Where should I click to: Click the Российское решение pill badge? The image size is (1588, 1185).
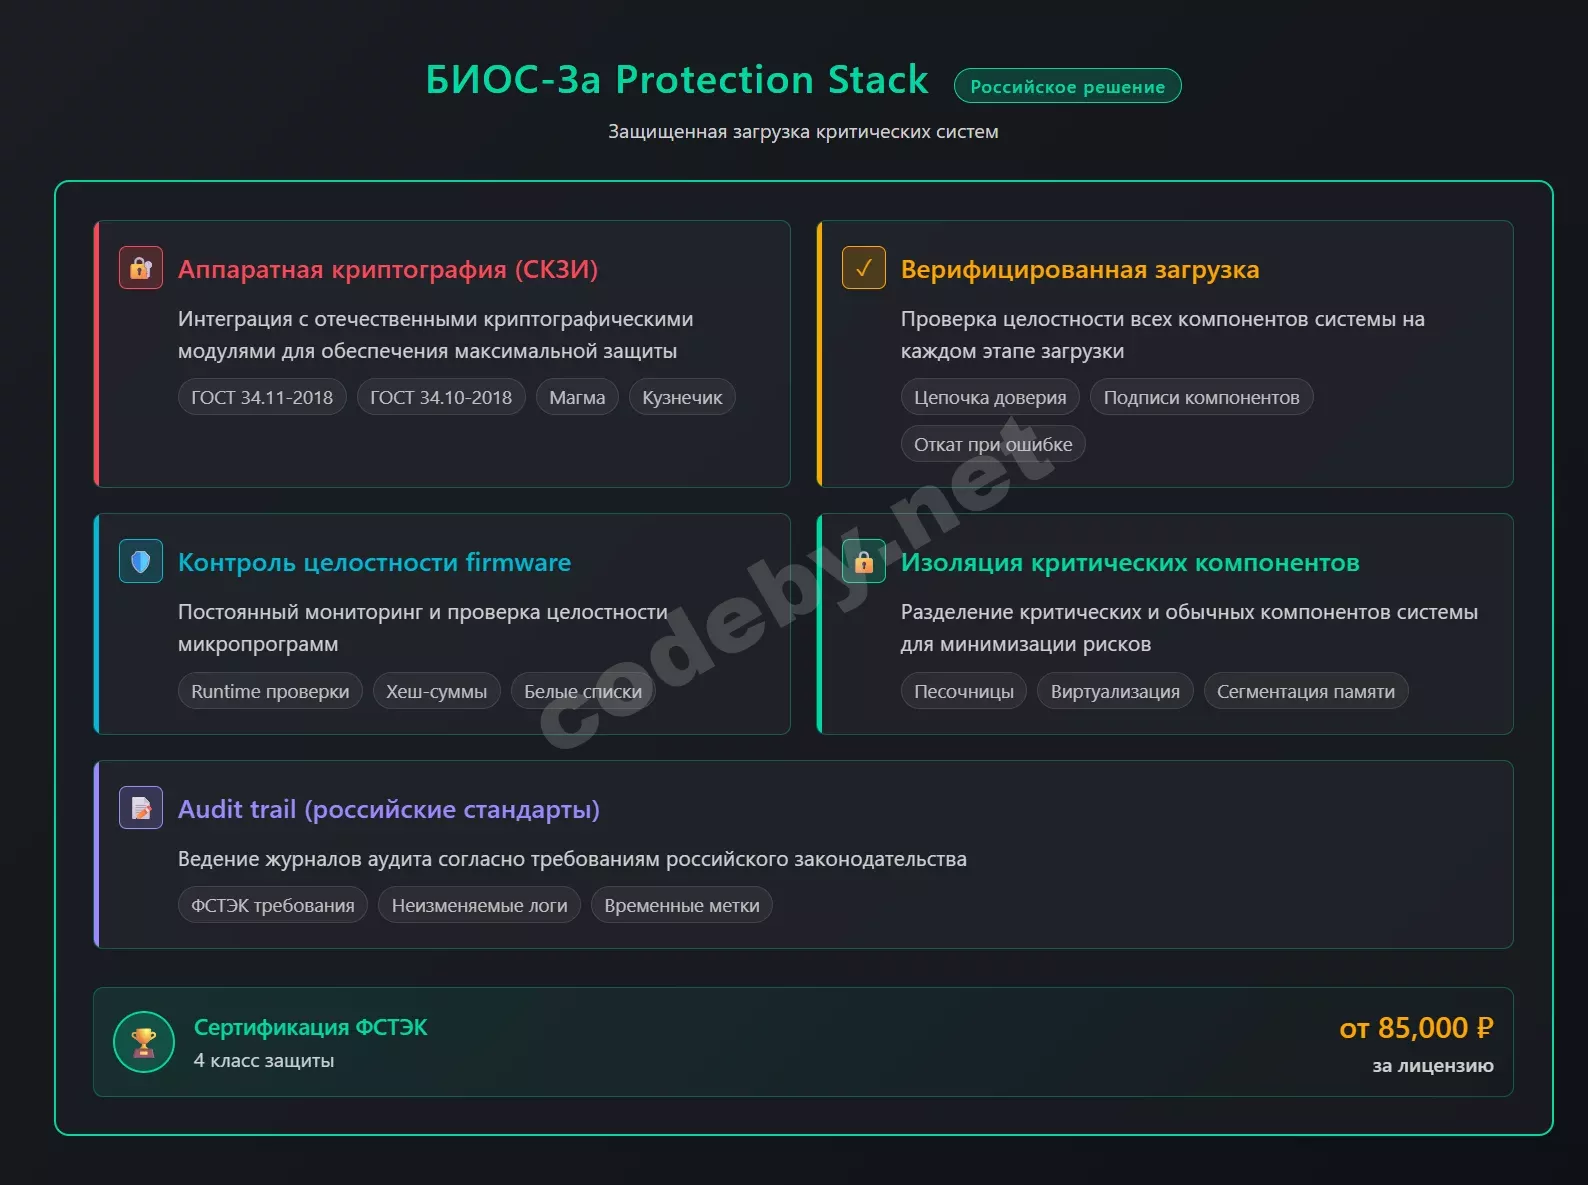pyautogui.click(x=1067, y=86)
